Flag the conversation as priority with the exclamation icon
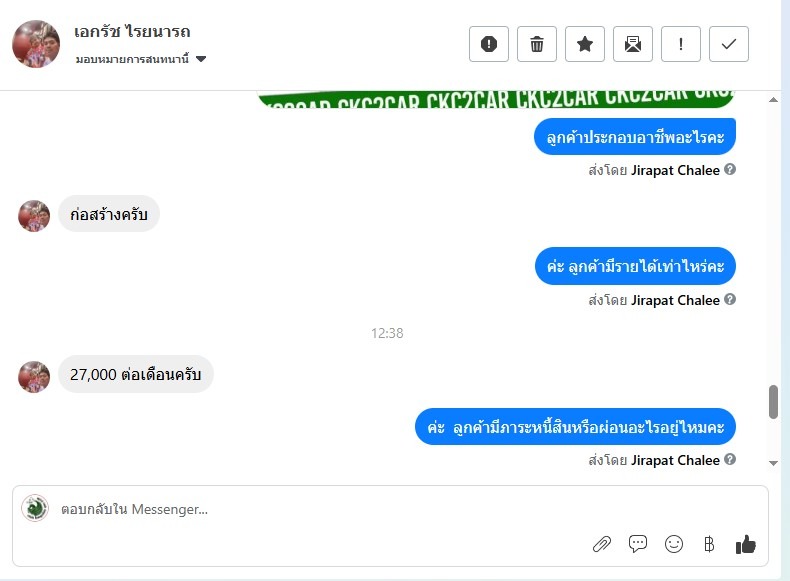Screen dimensions: 790x581 click(x=681, y=44)
